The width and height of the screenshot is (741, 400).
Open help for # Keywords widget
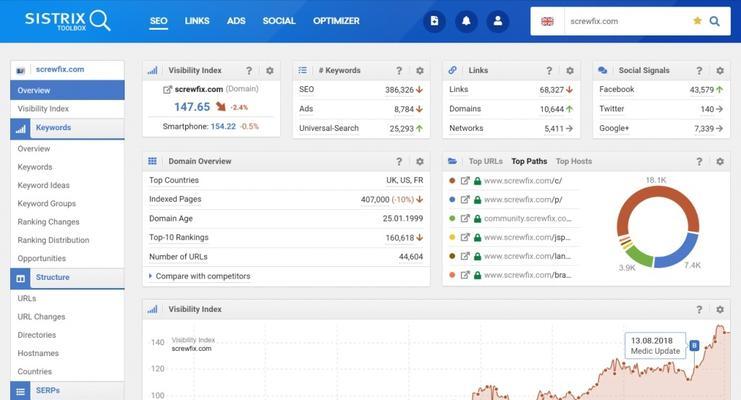[x=399, y=70]
